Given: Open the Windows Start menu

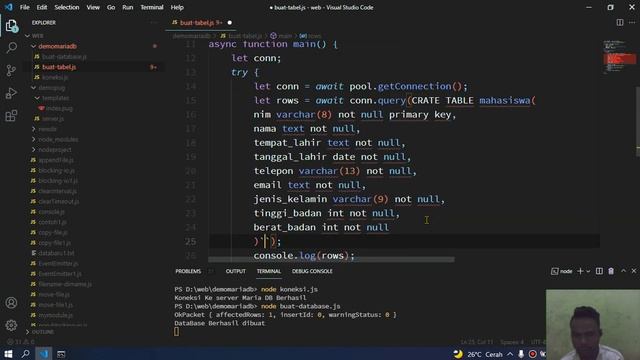Looking at the screenshot, I should (x=8, y=354).
